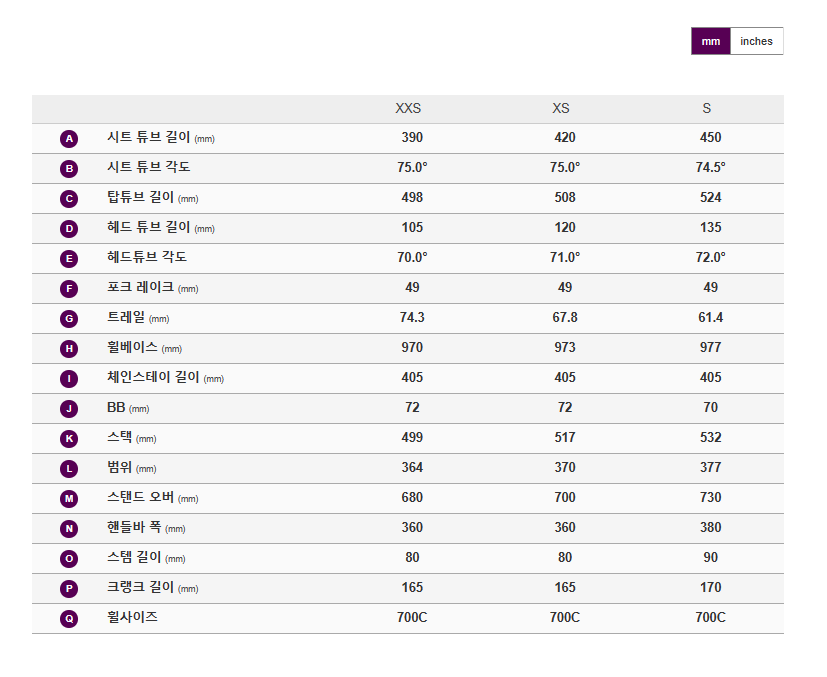Click the 'BB' row label
827x677 pixels.
[116, 407]
